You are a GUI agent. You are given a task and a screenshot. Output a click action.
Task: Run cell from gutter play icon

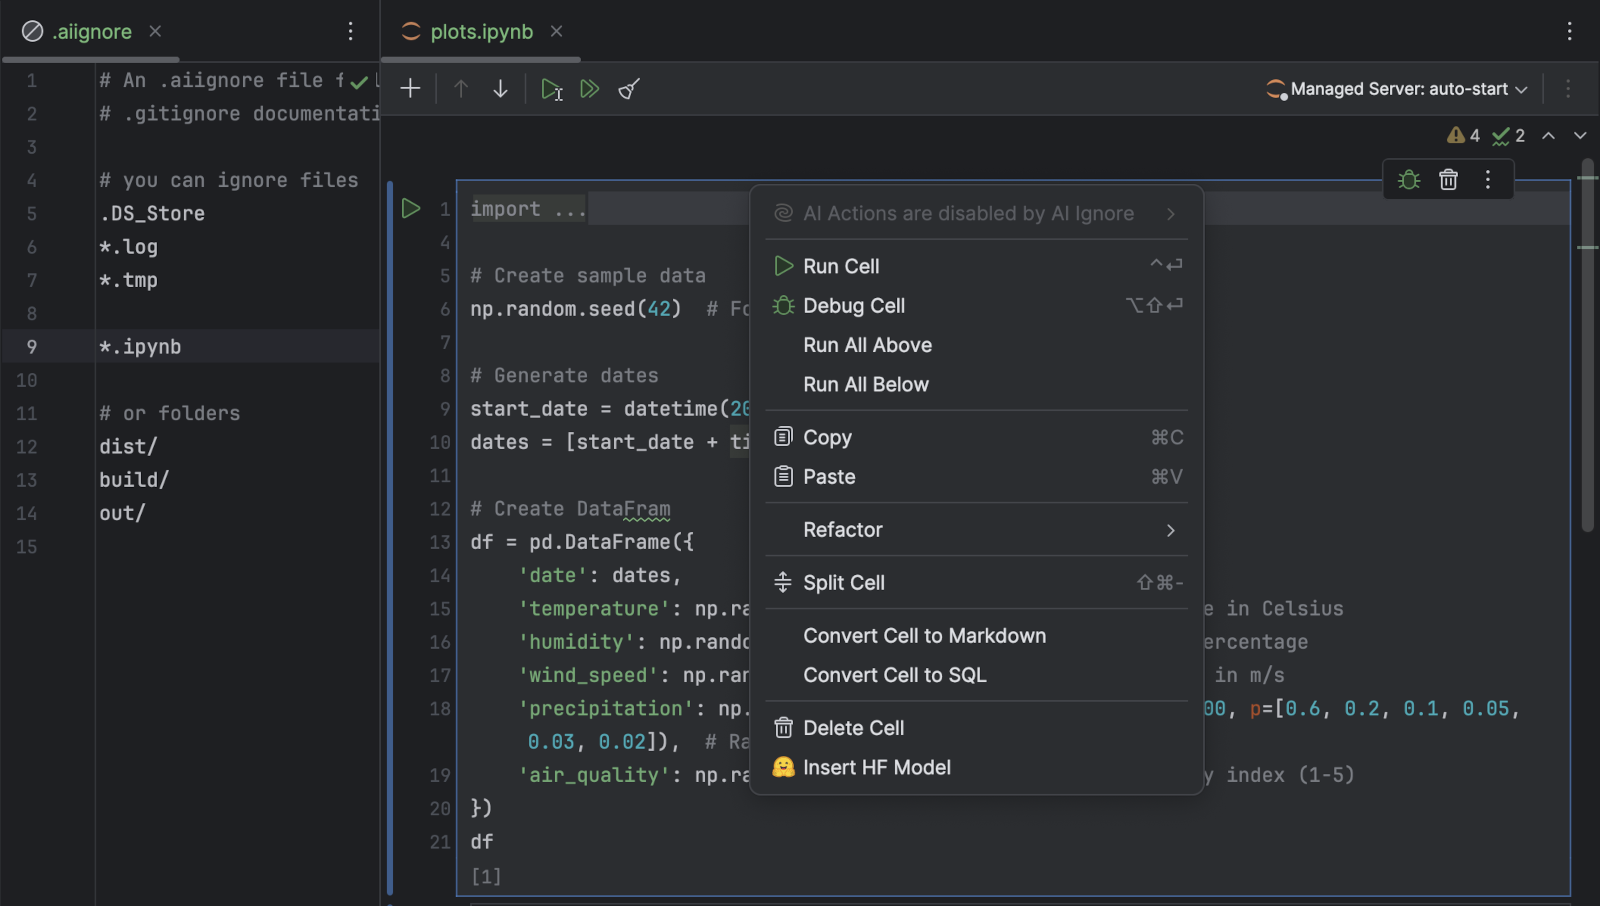410,208
